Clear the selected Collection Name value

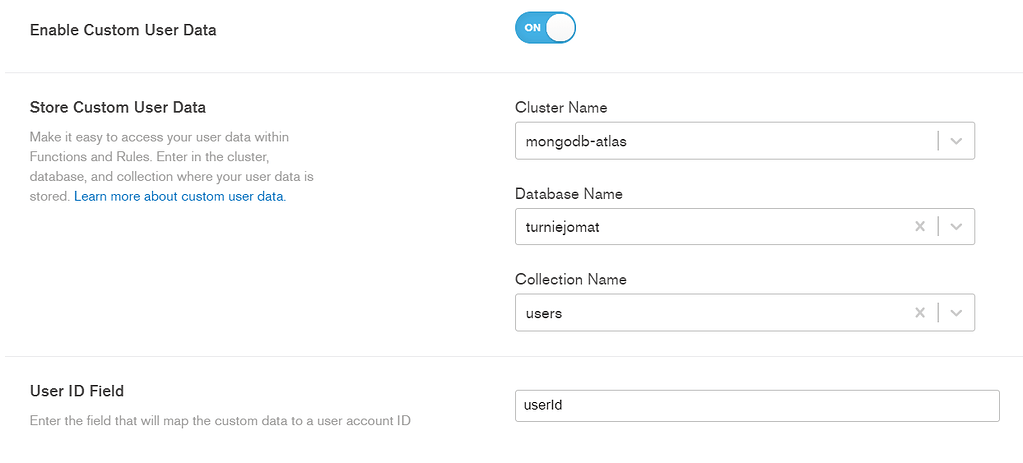pos(920,313)
